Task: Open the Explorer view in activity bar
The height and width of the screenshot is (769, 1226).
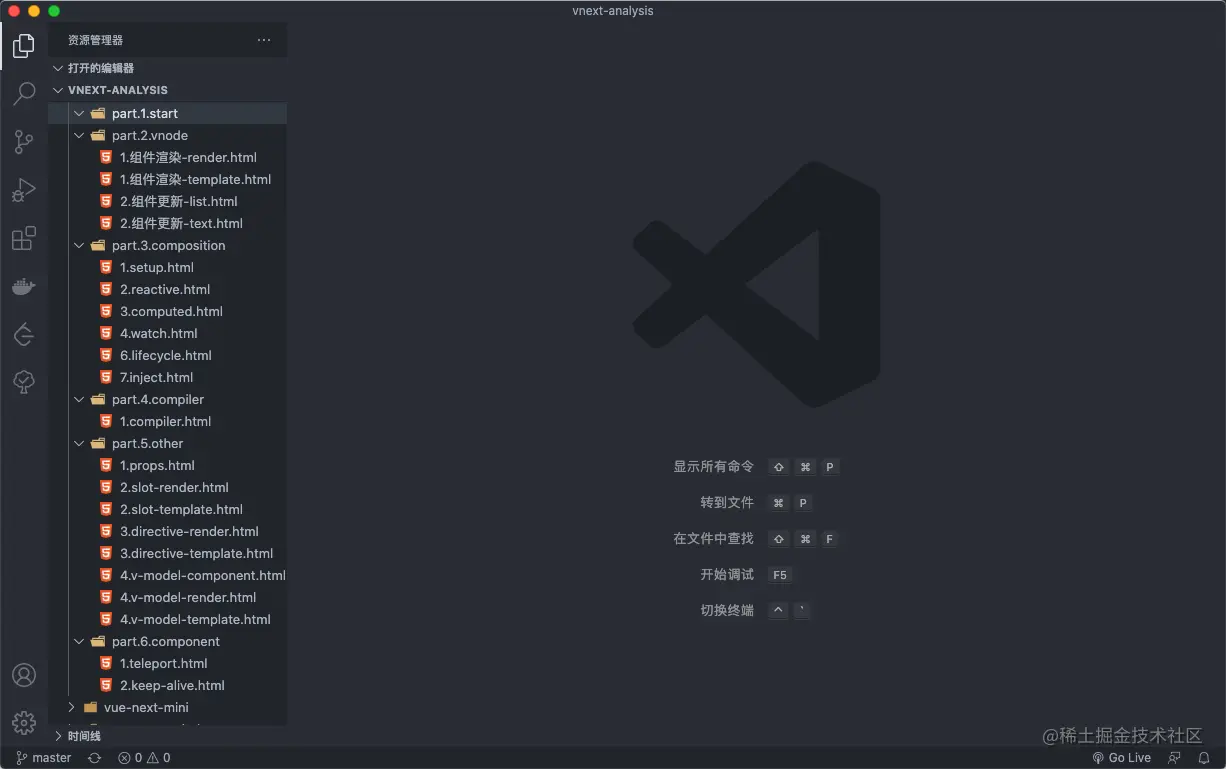Action: (24, 46)
